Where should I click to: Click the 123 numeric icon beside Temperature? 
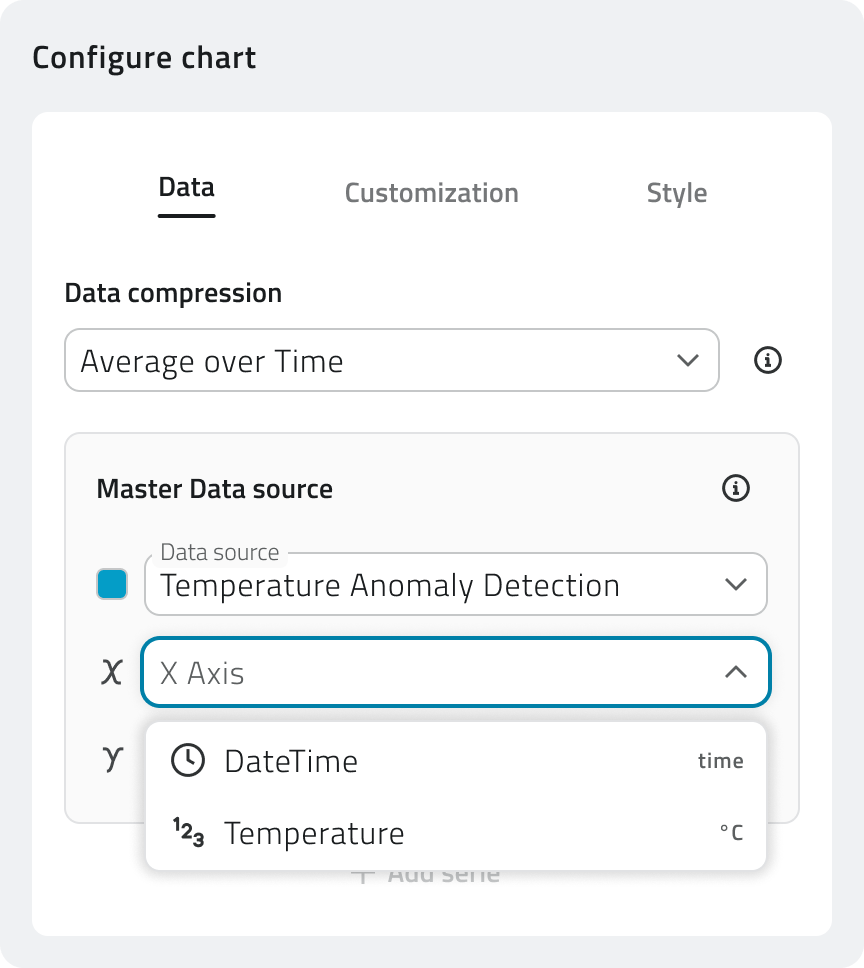tap(188, 832)
